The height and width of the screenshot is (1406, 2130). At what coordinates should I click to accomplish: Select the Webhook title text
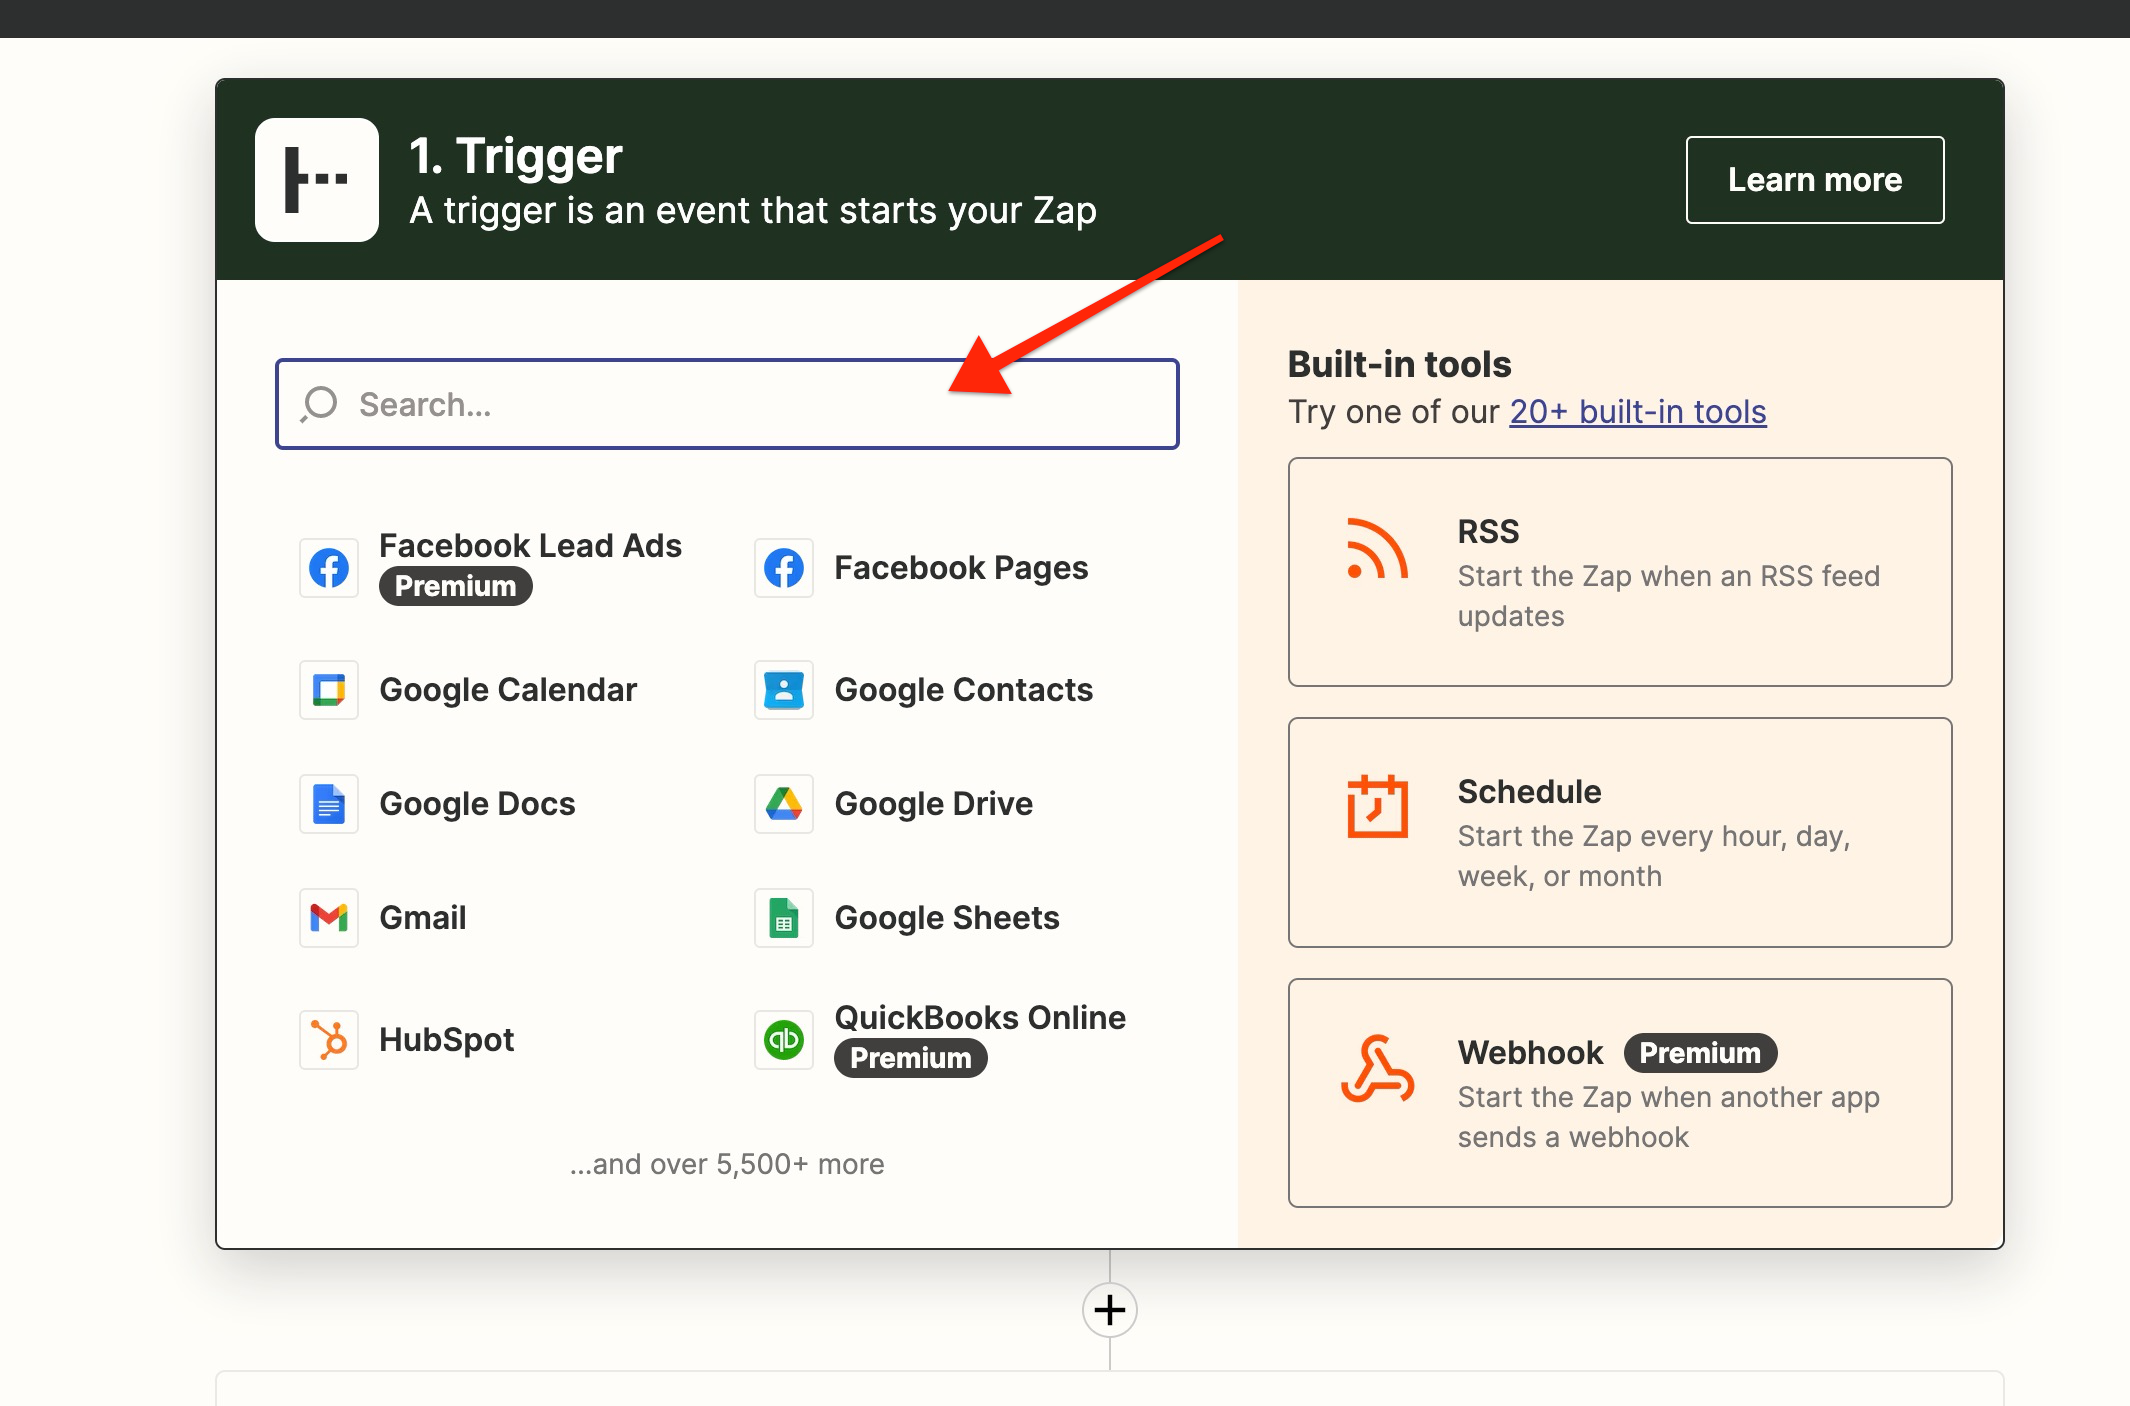coord(1530,1053)
